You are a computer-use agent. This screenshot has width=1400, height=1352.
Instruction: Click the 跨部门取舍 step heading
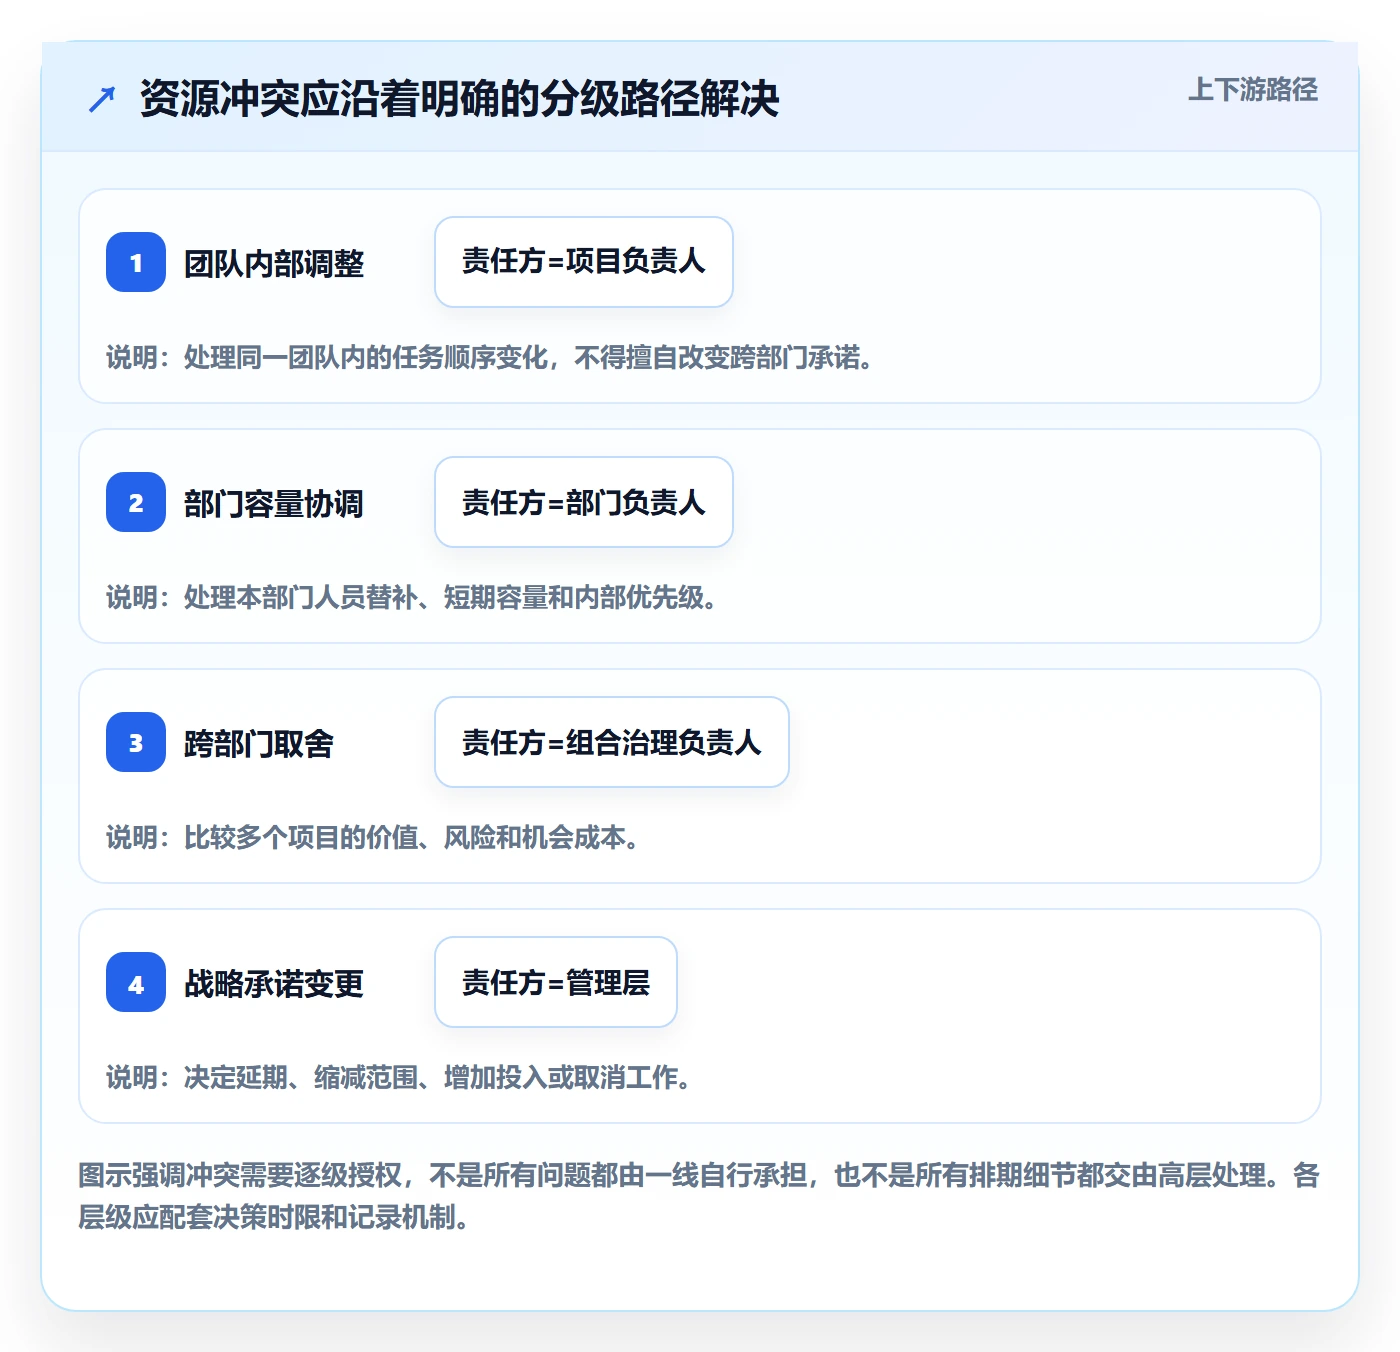point(259,744)
